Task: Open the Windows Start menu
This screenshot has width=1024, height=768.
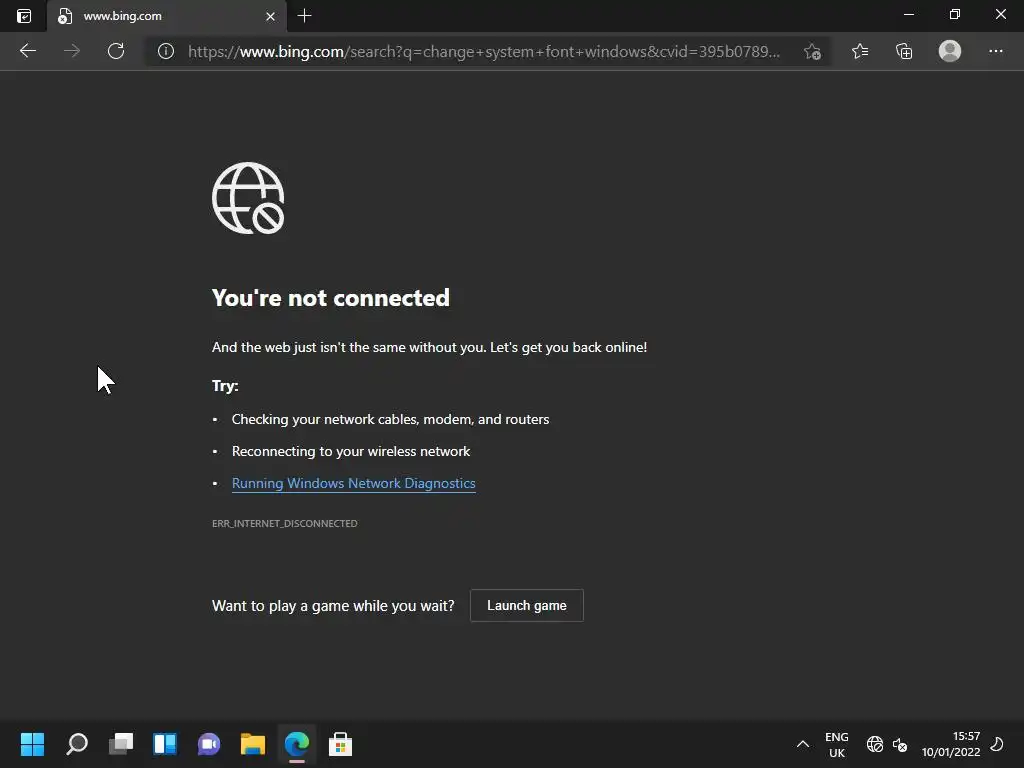Action: (x=32, y=744)
